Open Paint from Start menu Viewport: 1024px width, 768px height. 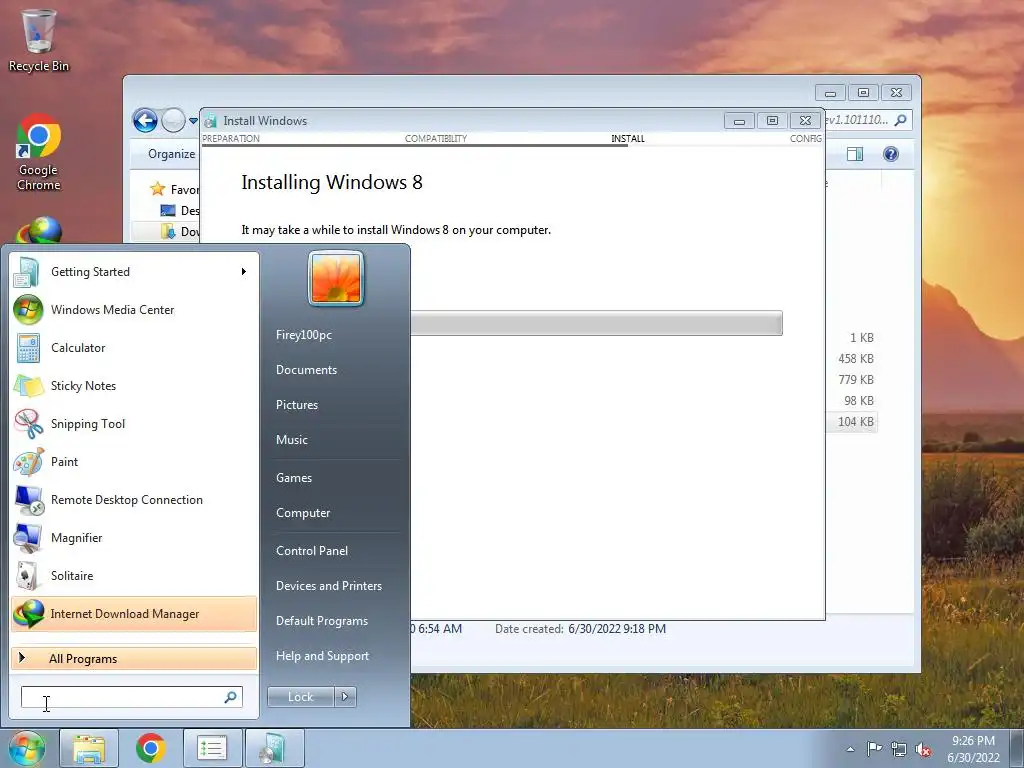pos(134,461)
